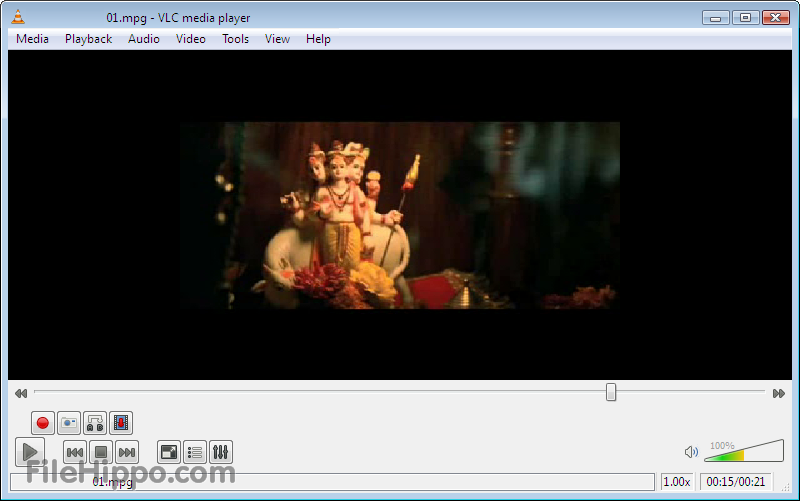Click the VLC cone title bar icon
Image resolution: width=800 pixels, height=501 pixels.
[18, 17]
